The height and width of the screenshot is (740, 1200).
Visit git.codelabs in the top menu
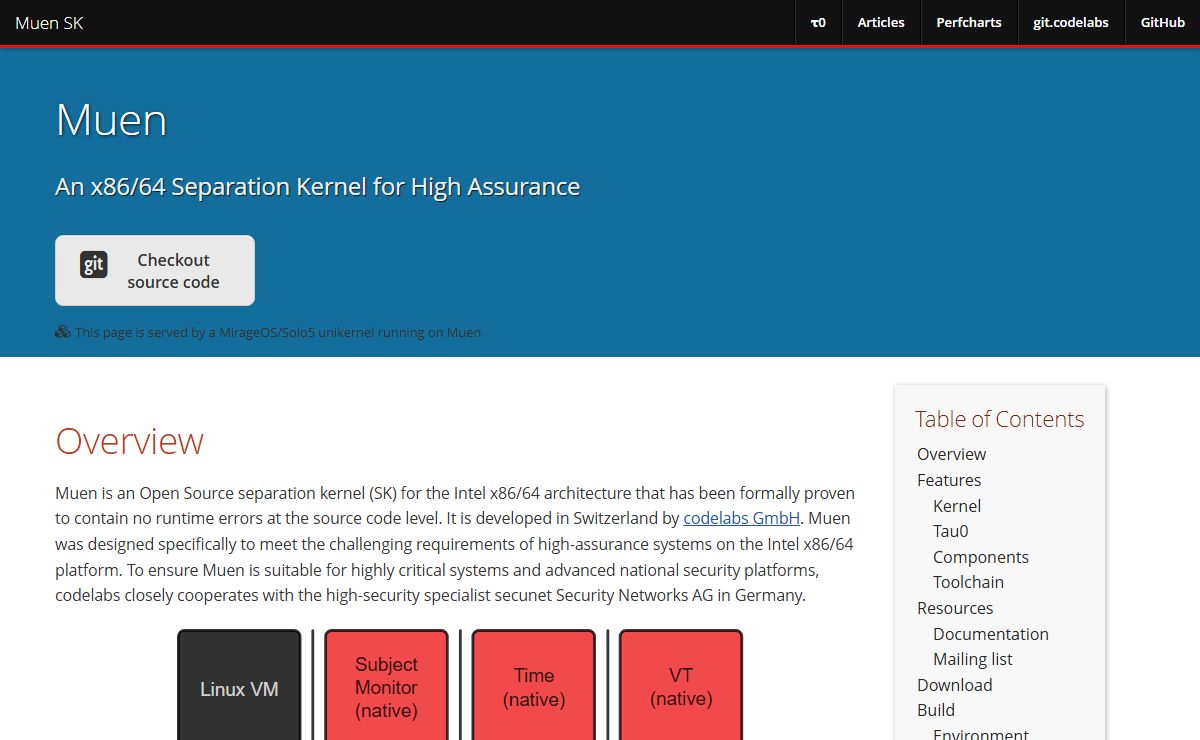click(x=1071, y=22)
